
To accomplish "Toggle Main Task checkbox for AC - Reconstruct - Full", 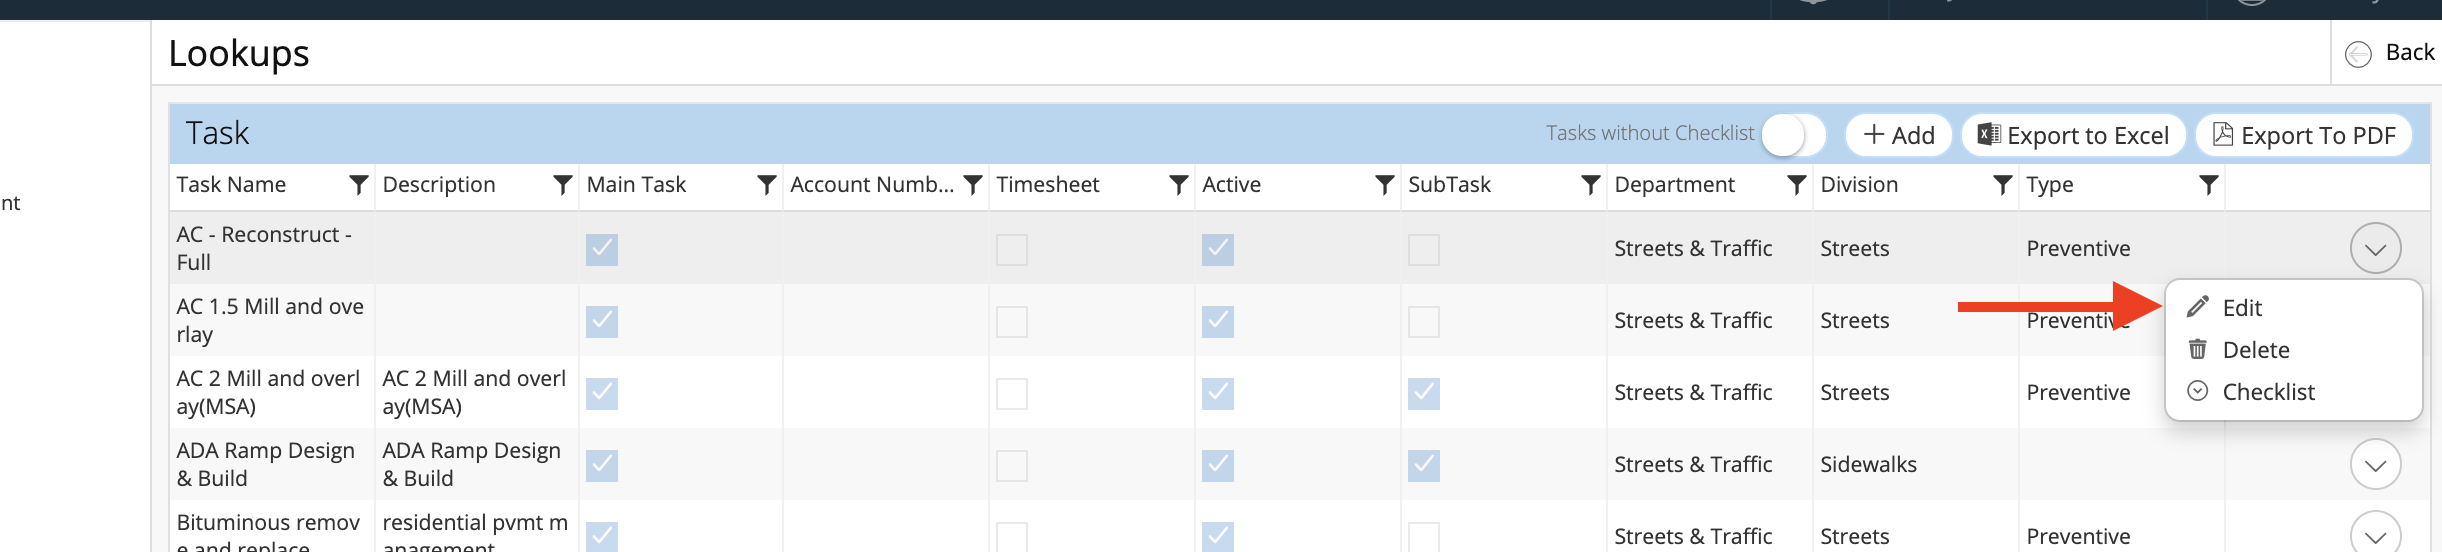I will coord(602,249).
